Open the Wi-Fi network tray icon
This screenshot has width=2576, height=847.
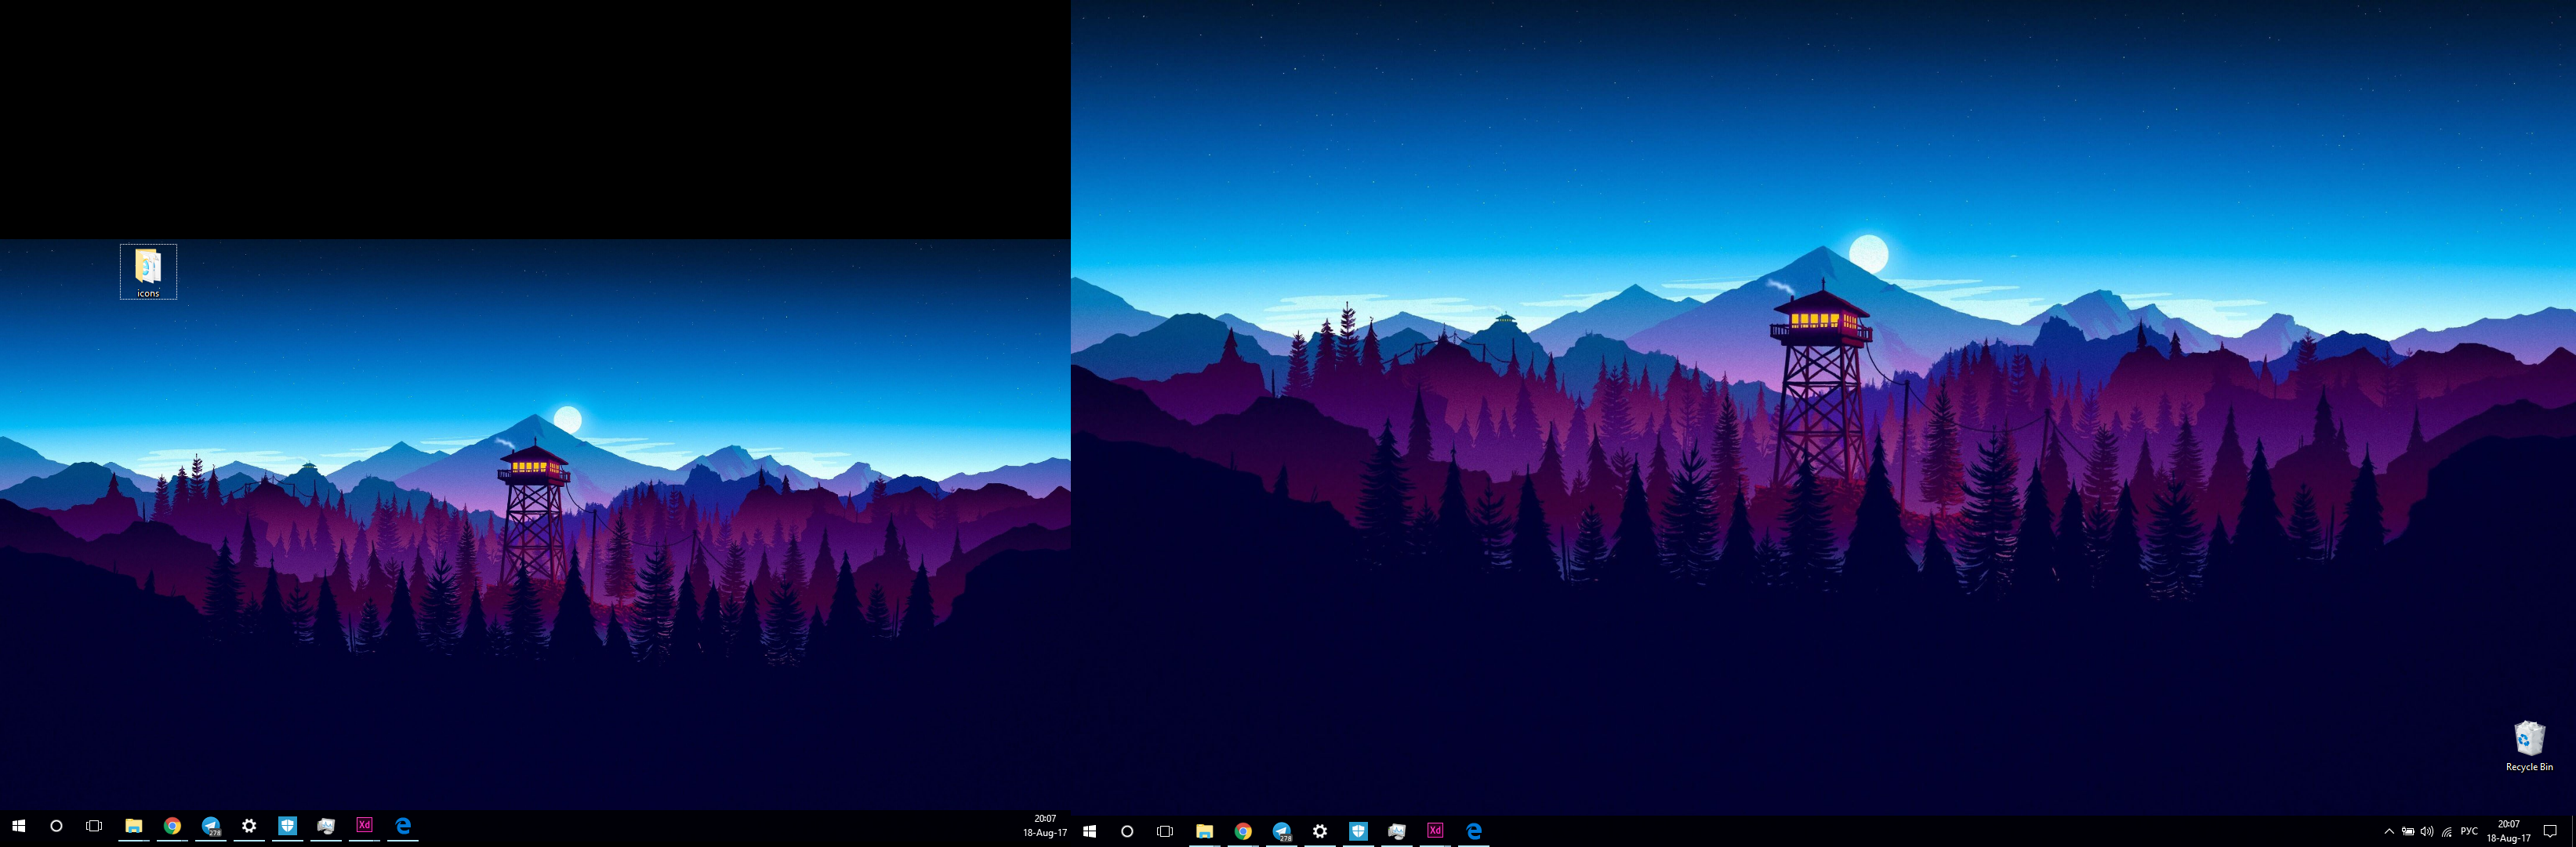coord(2446,831)
